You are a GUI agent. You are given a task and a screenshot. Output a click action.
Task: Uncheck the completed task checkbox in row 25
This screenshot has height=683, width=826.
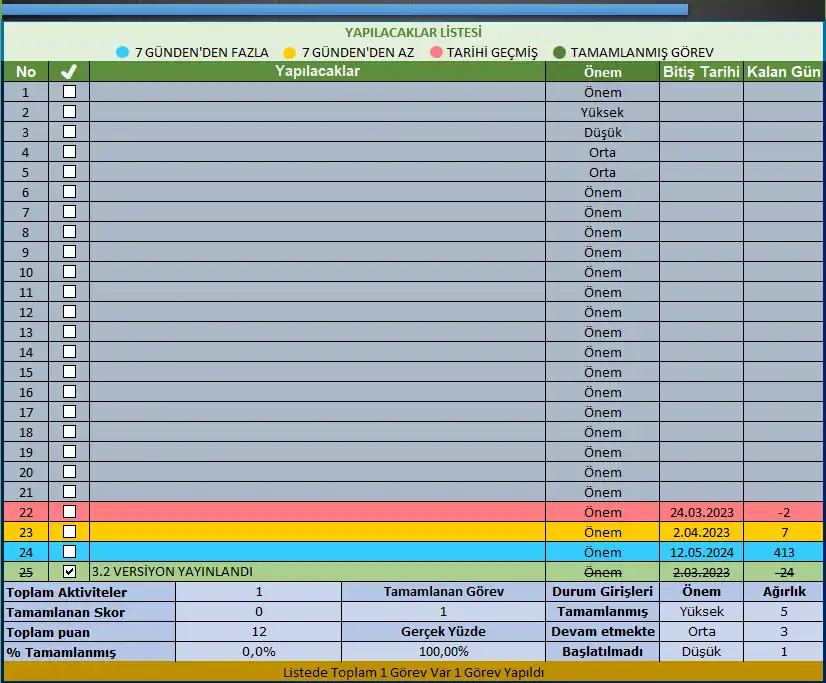tap(69, 572)
